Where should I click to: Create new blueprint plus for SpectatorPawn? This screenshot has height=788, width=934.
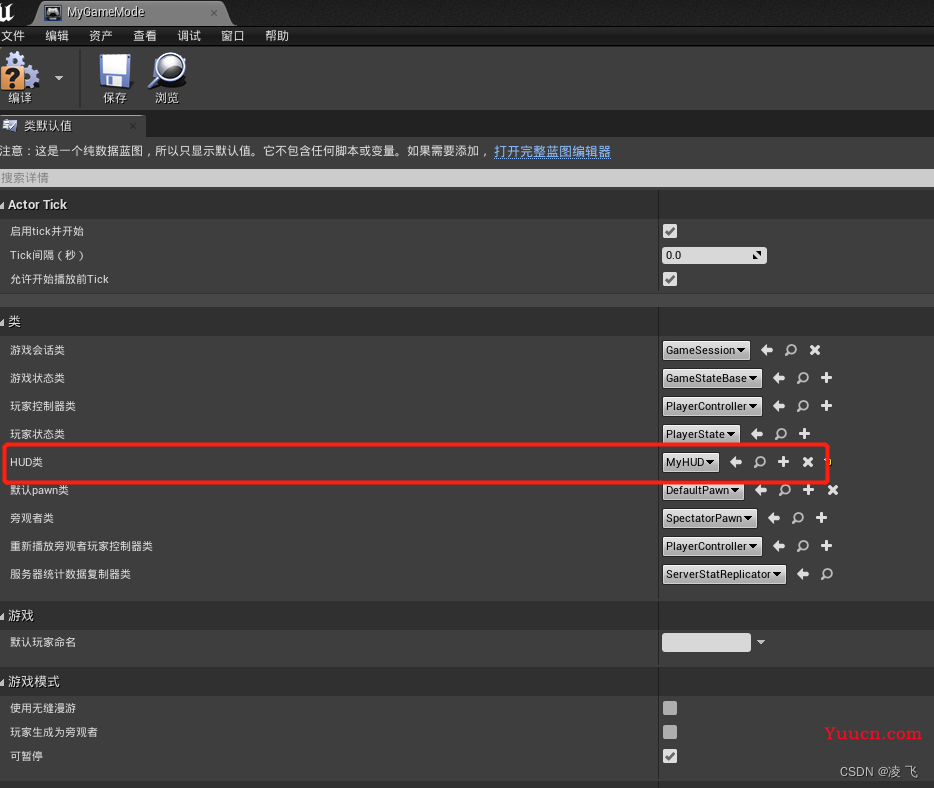821,518
